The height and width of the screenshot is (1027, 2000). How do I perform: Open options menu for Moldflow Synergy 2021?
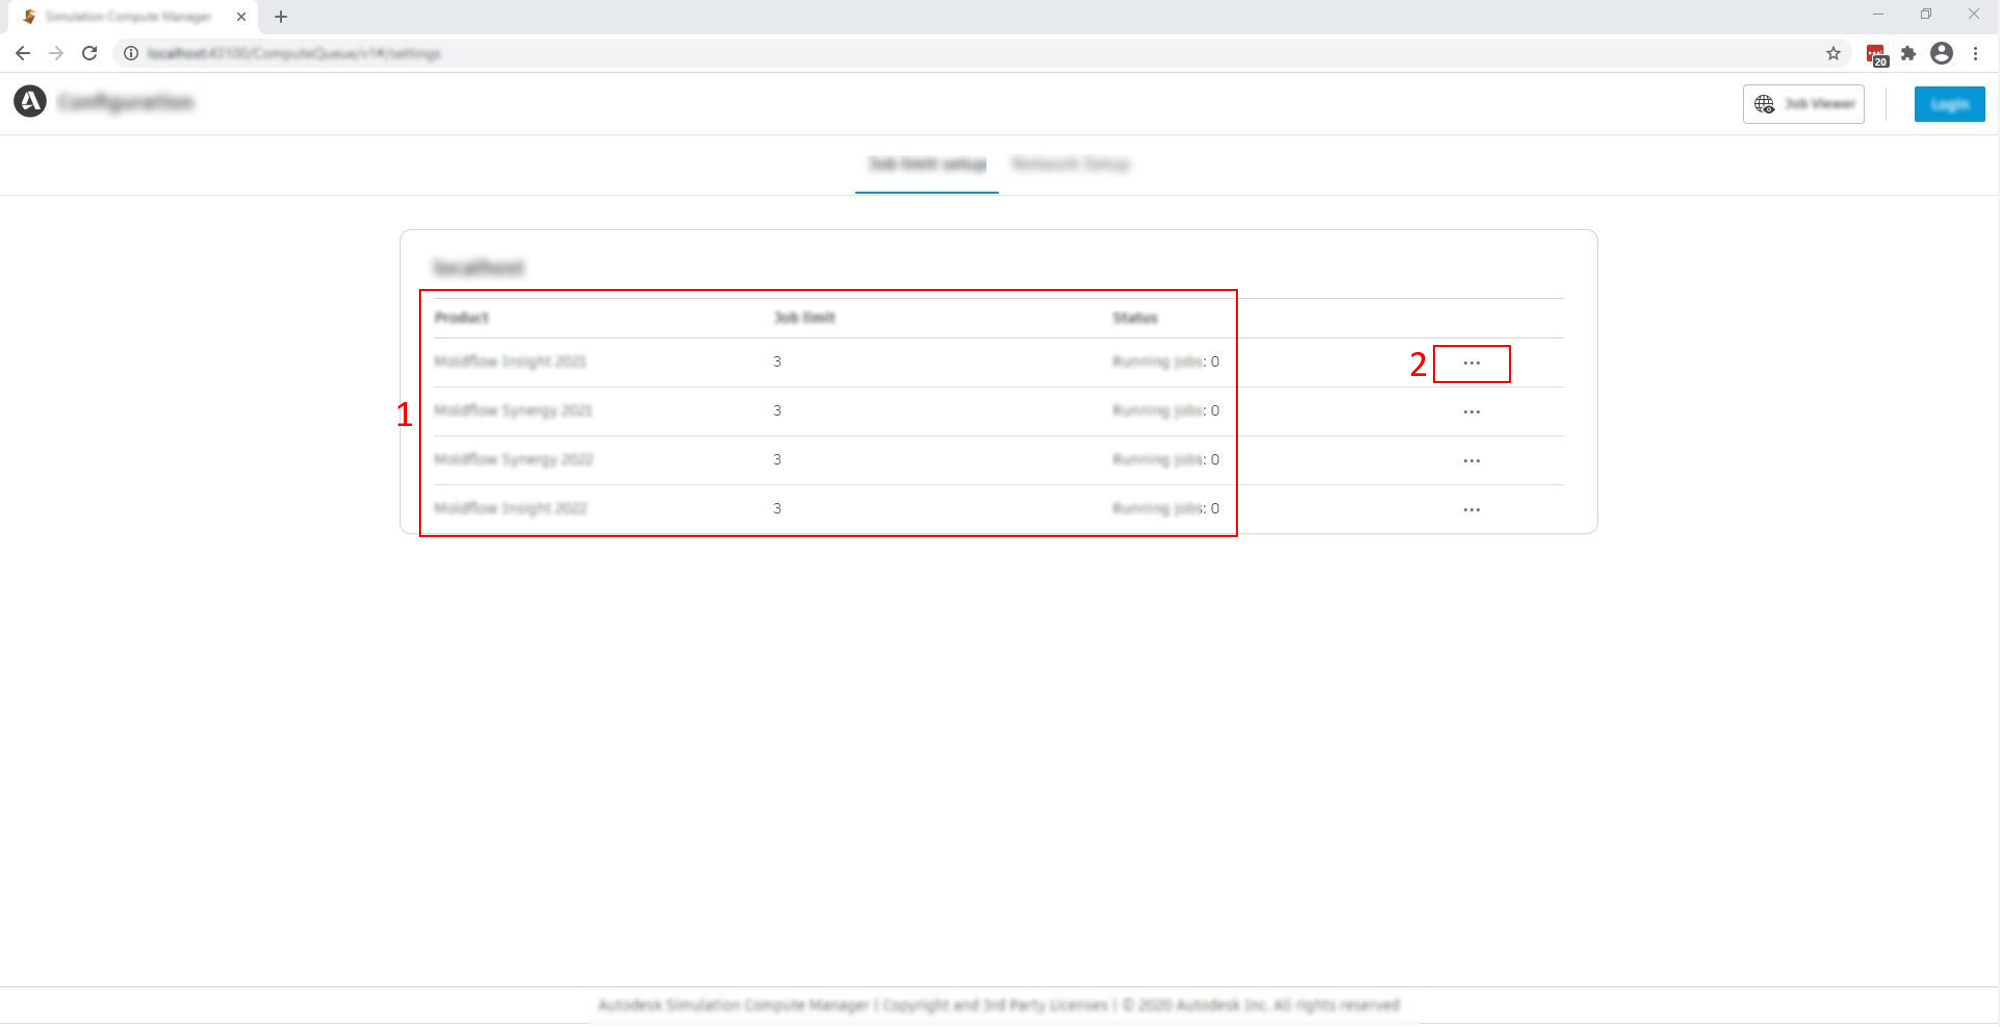coord(1471,412)
